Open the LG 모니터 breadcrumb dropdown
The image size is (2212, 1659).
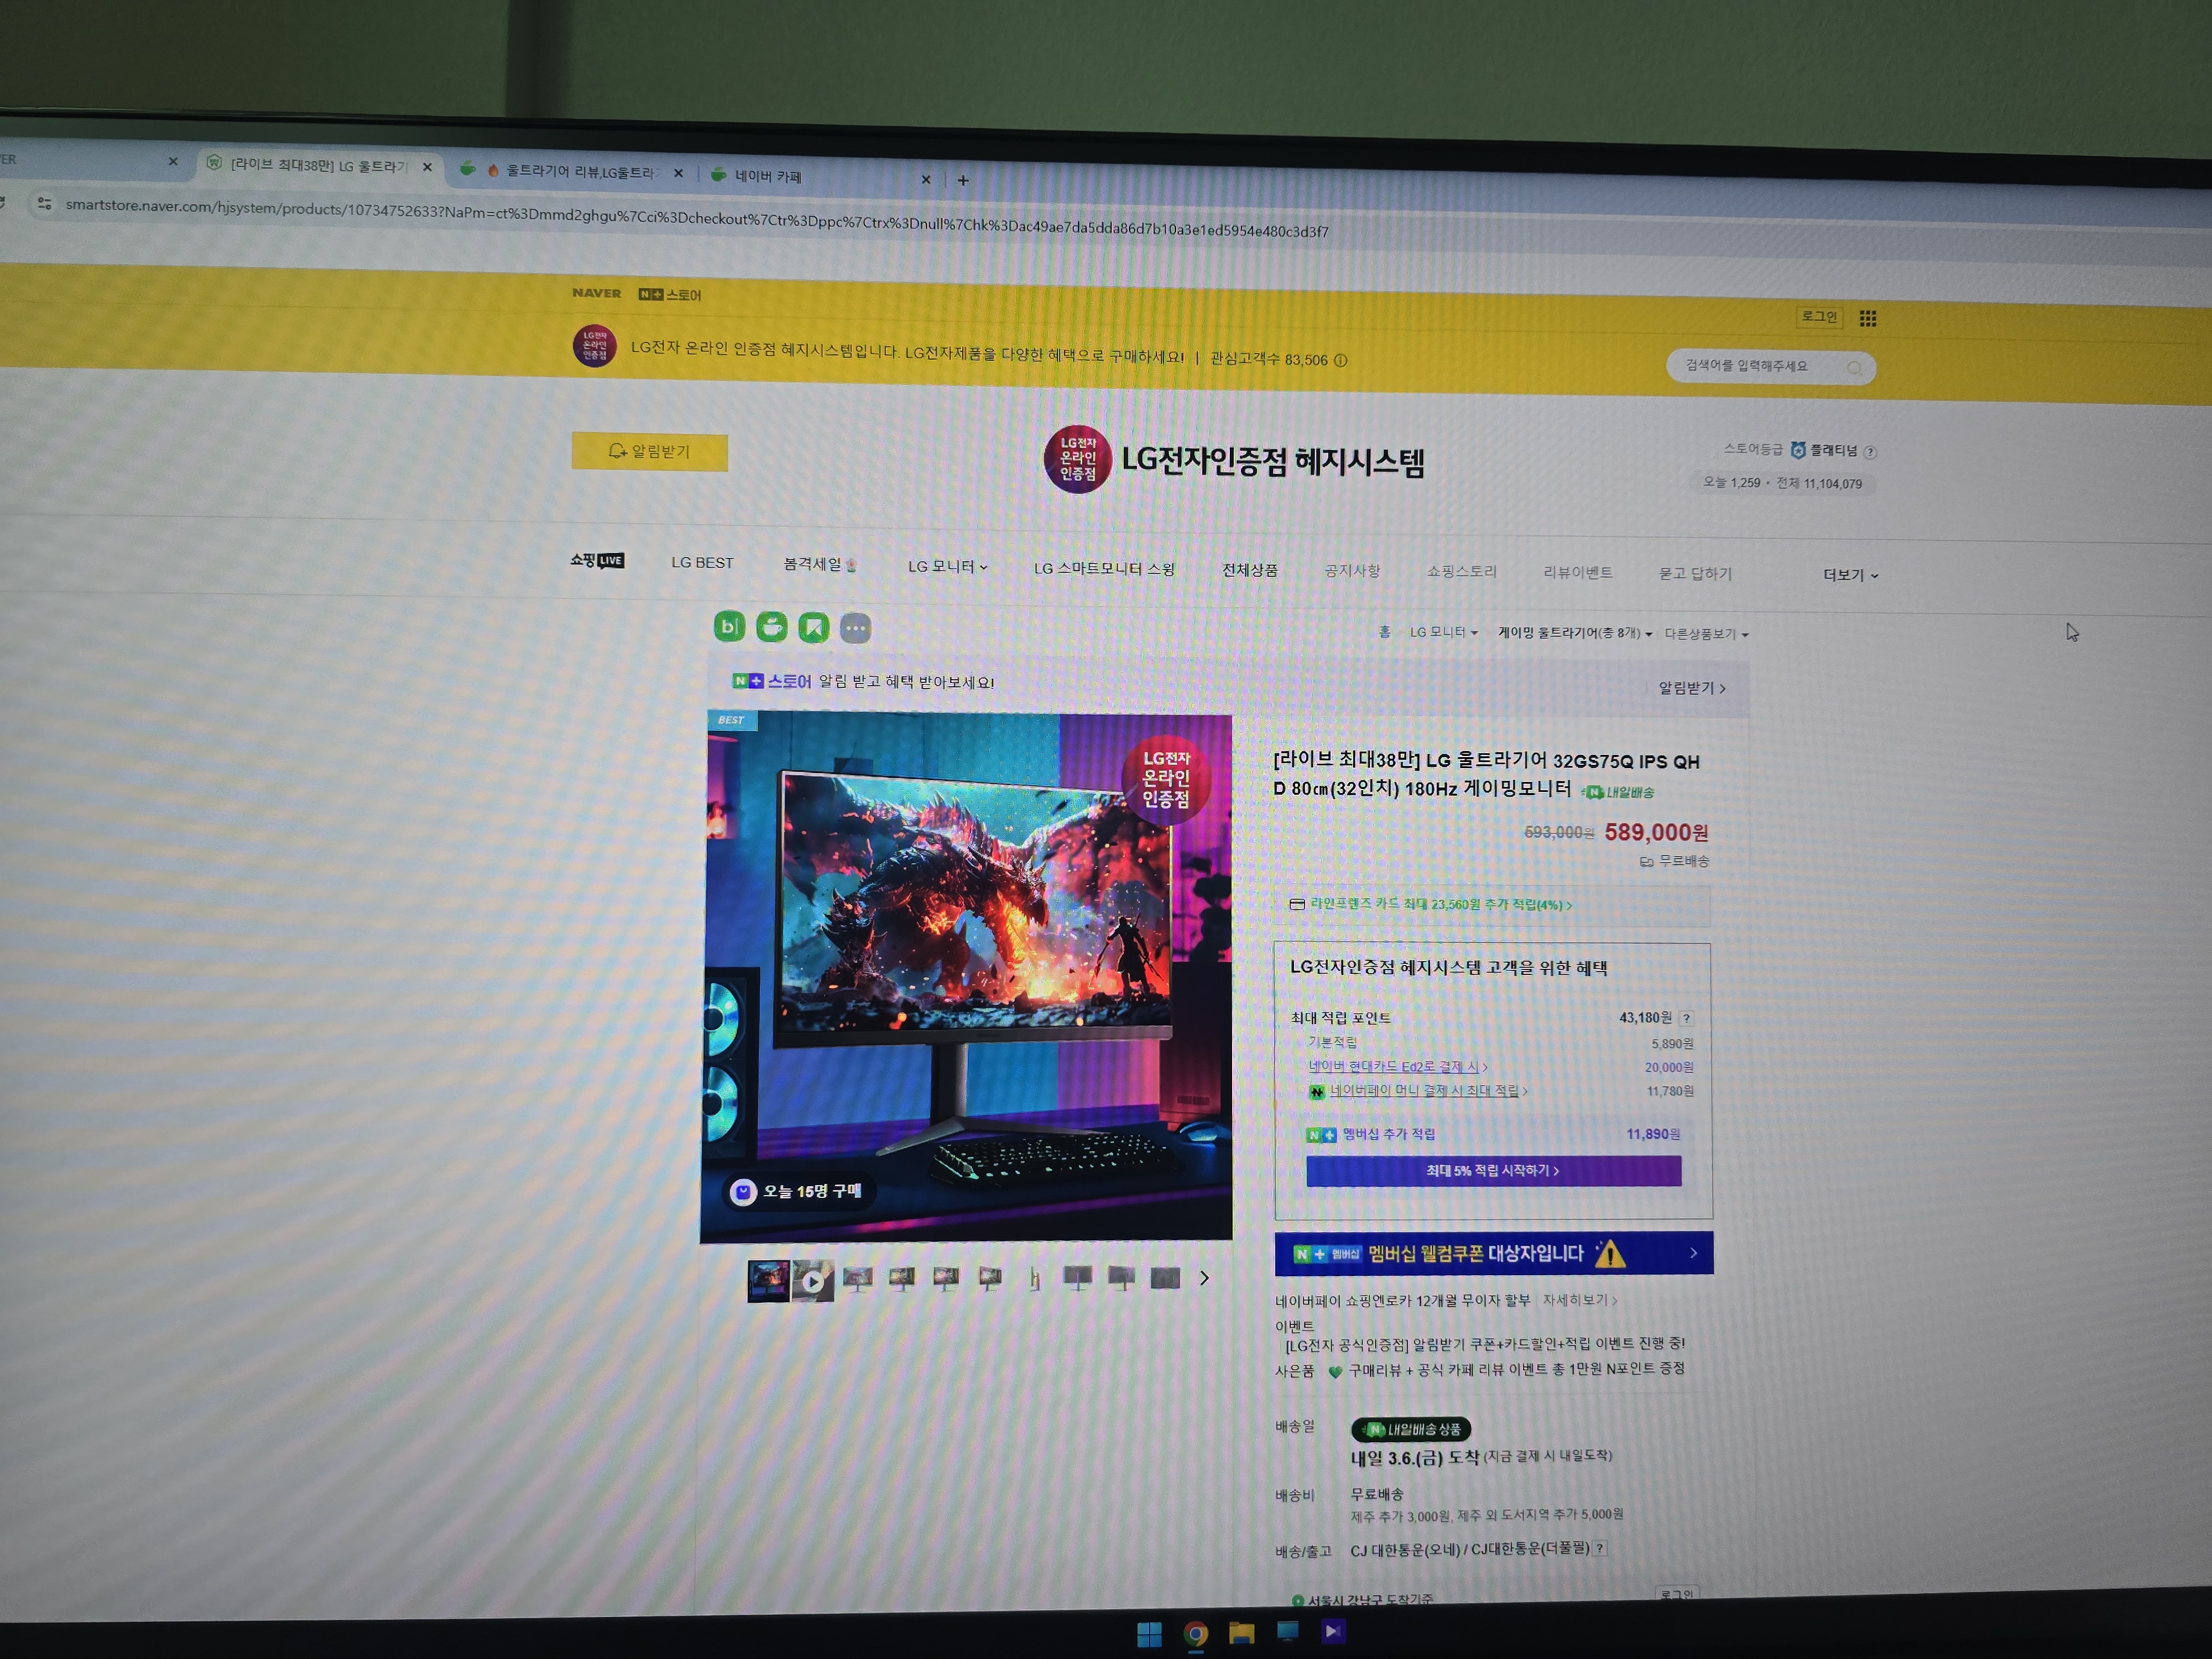point(1443,632)
